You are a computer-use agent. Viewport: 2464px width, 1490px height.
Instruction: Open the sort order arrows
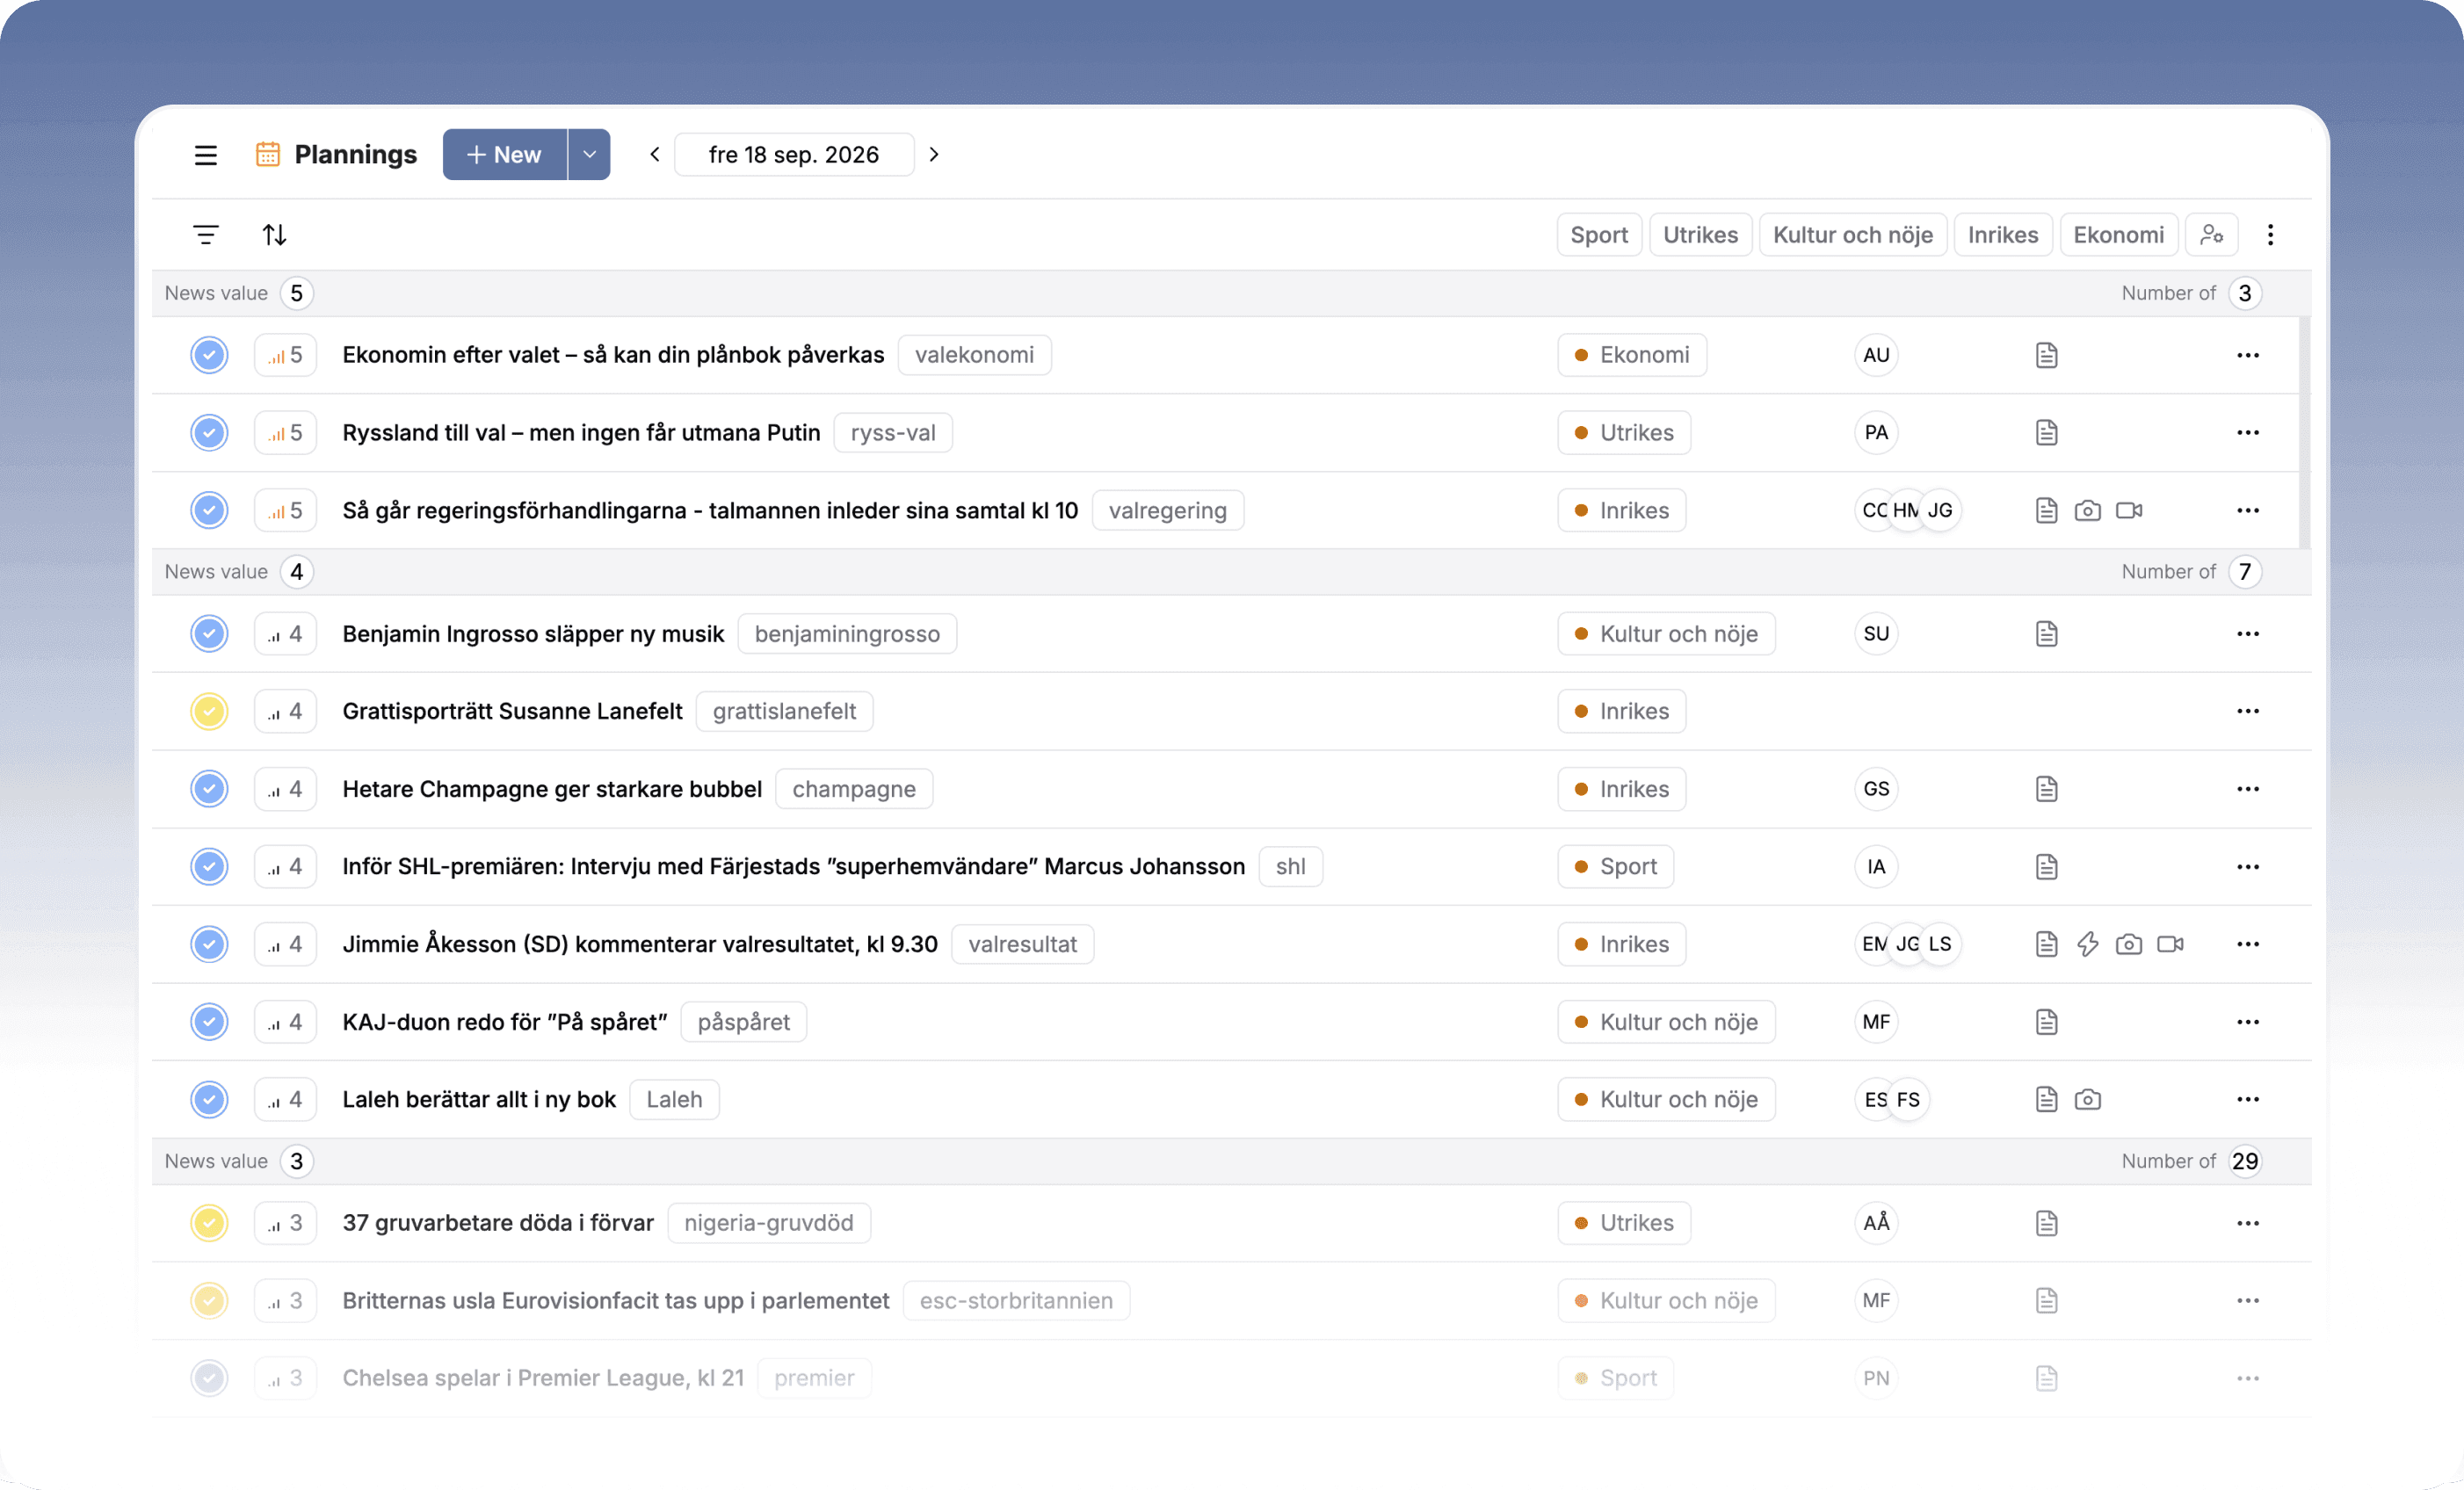click(x=275, y=235)
